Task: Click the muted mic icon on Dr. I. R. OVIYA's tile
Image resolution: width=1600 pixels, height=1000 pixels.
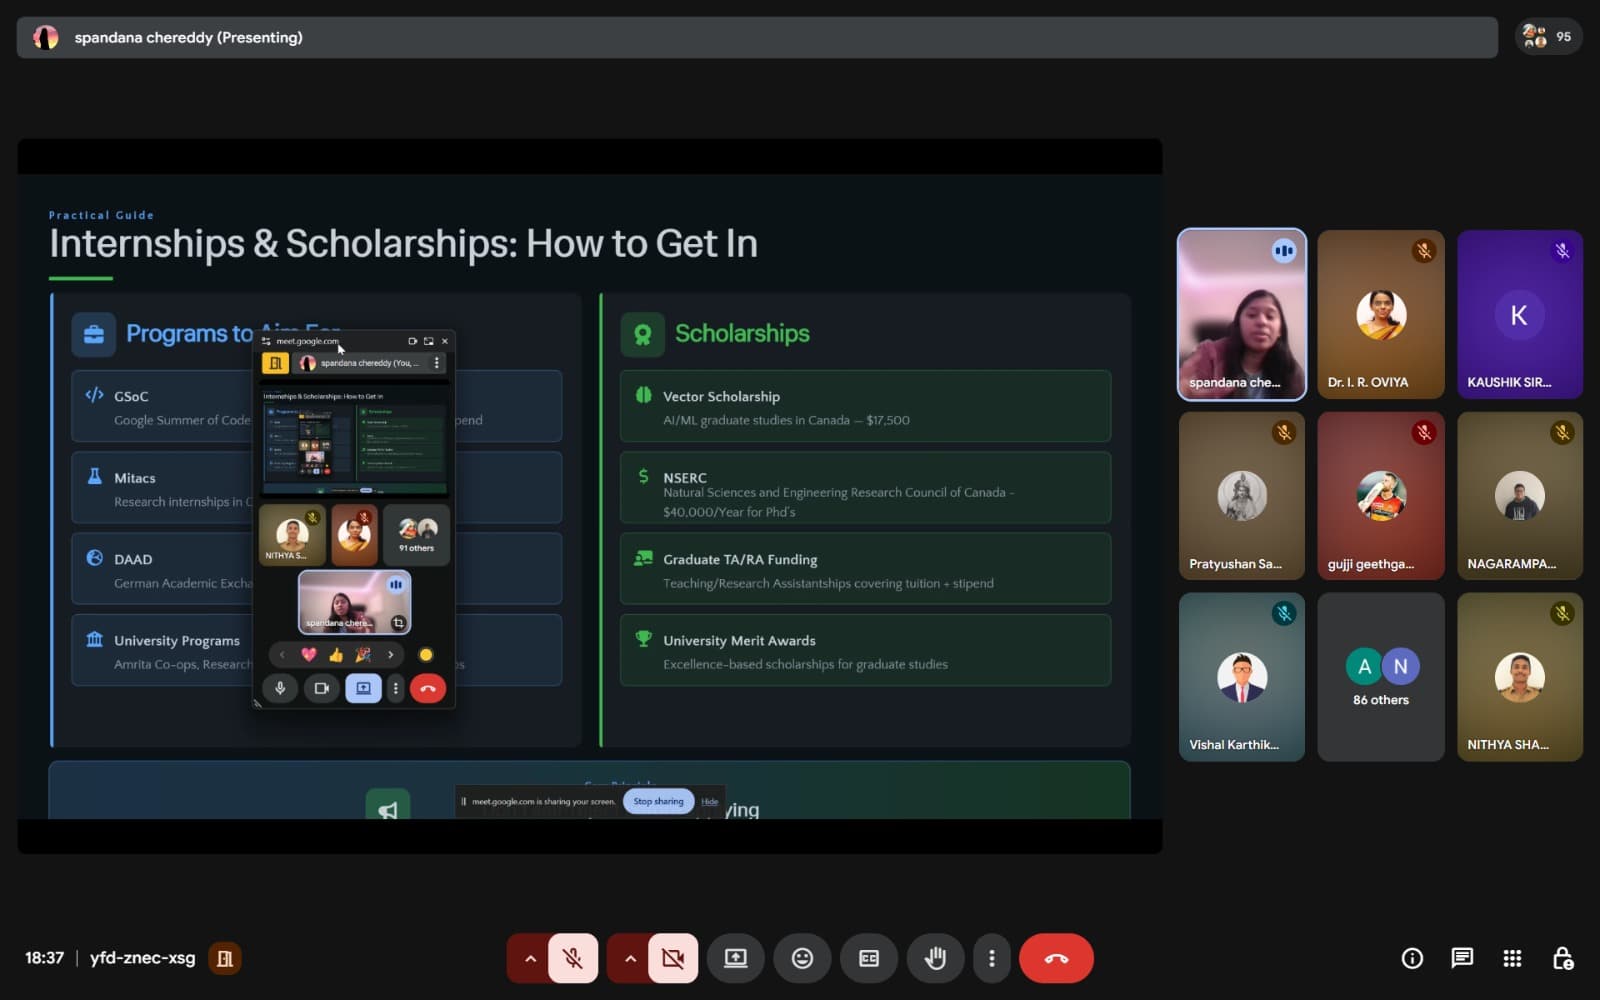Action: [1424, 251]
